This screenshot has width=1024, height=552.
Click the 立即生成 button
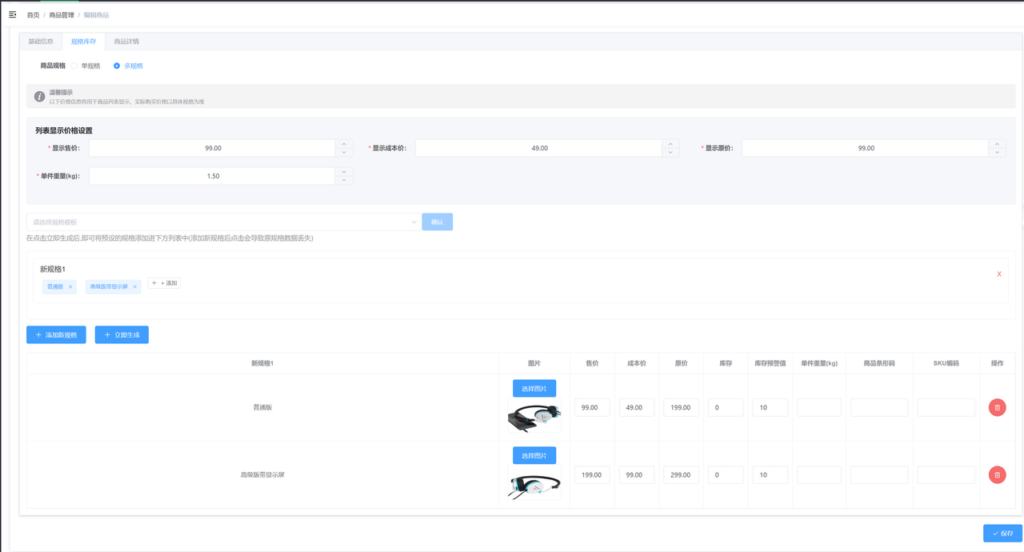pos(122,335)
